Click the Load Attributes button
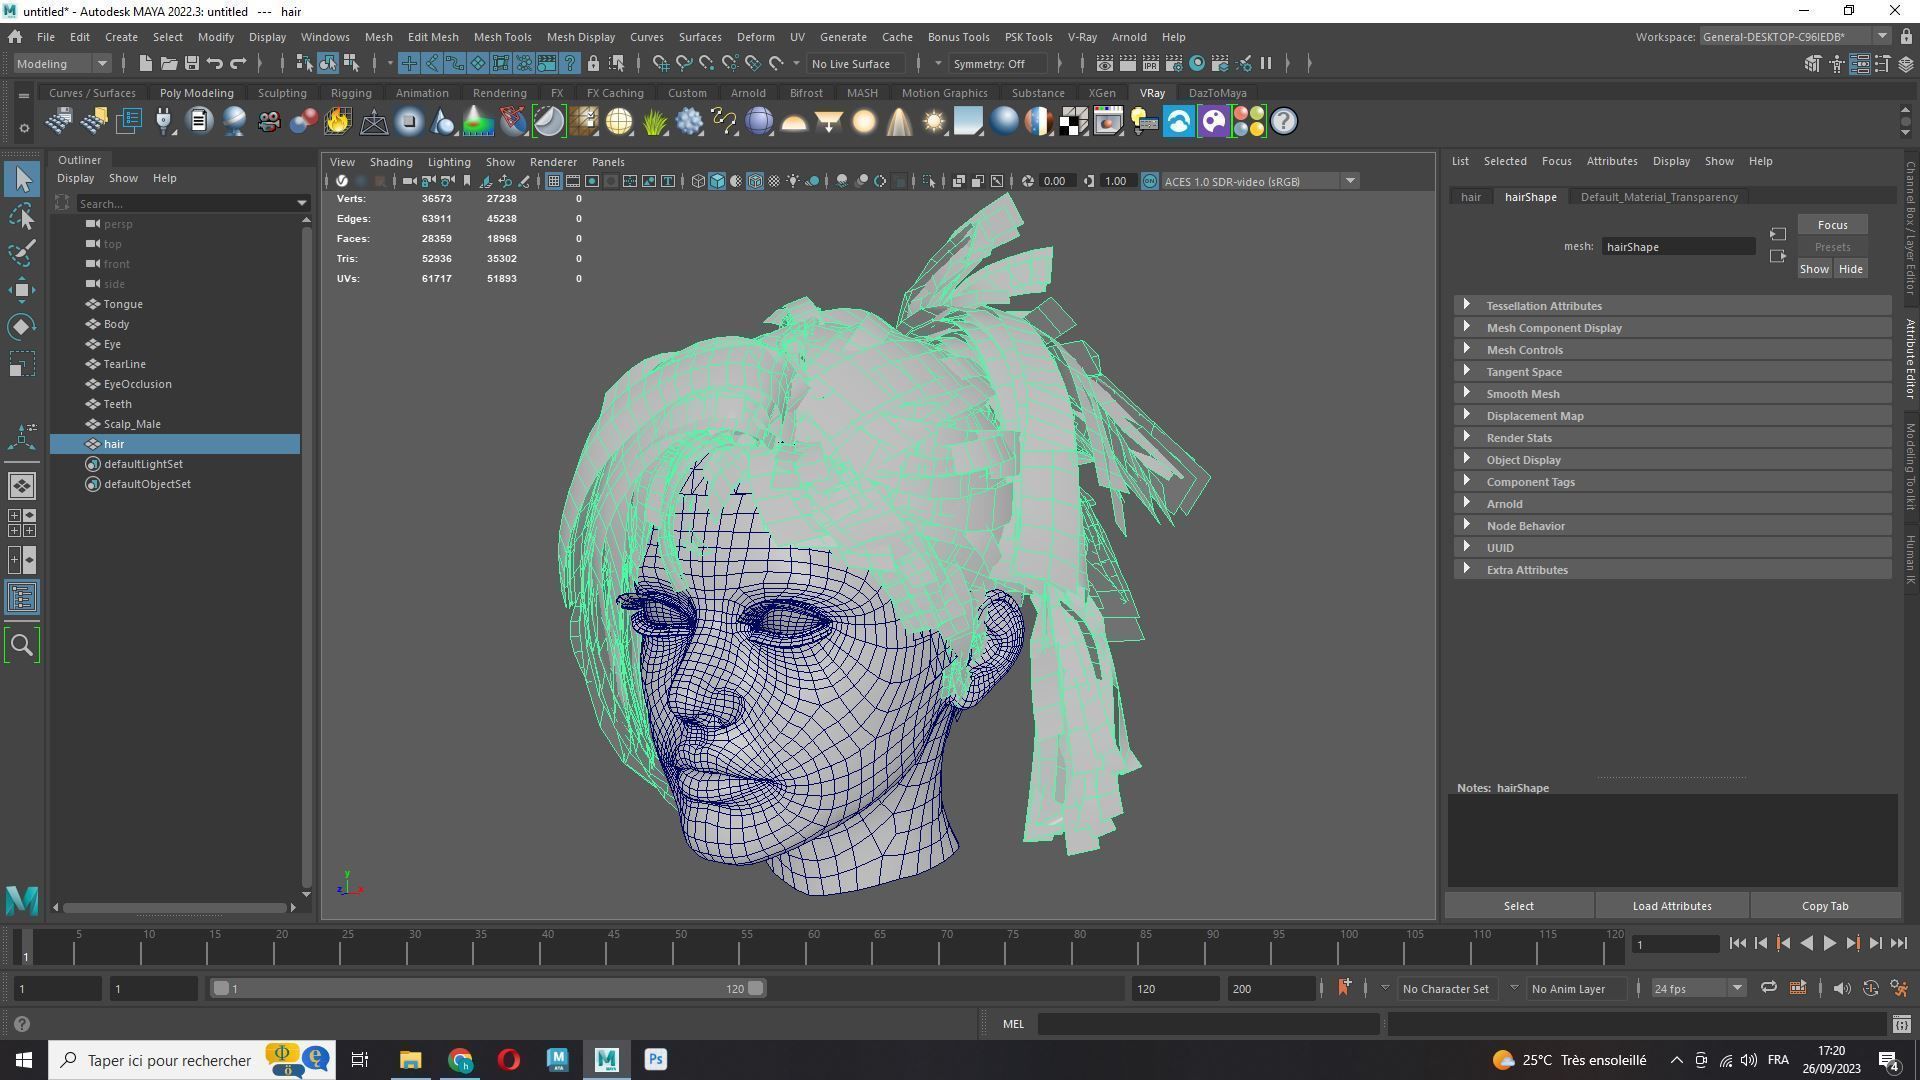Screen dimensions: 1920x1080 1672,906
